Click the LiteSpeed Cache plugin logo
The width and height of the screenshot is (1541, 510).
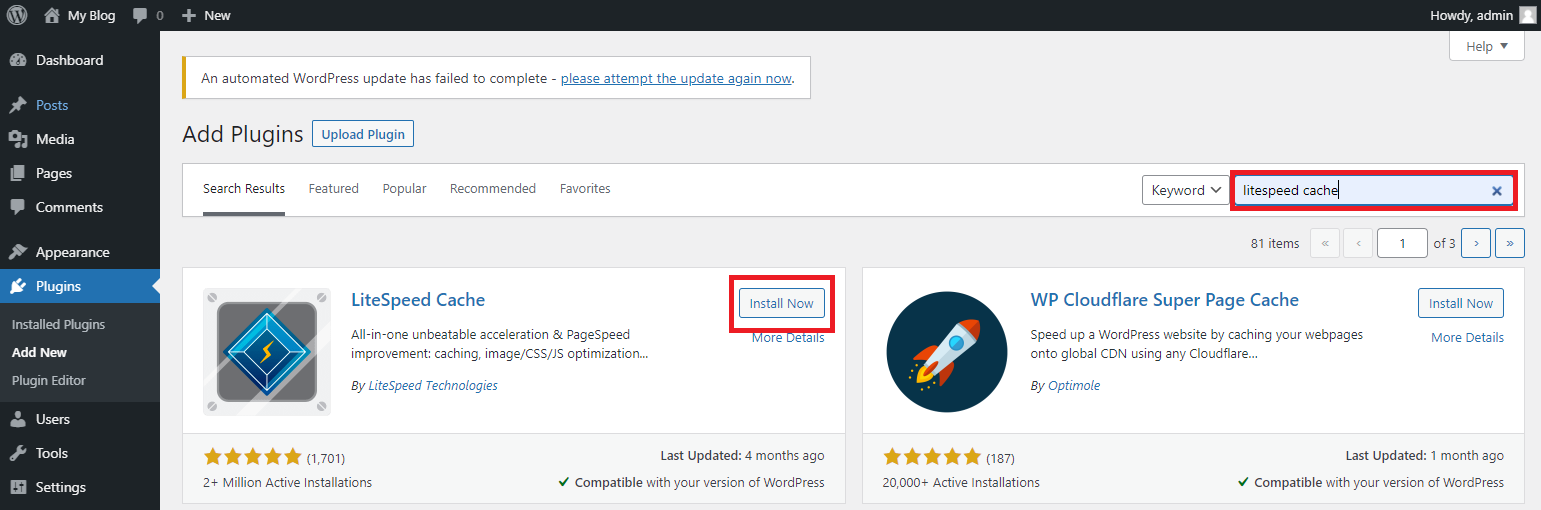267,351
